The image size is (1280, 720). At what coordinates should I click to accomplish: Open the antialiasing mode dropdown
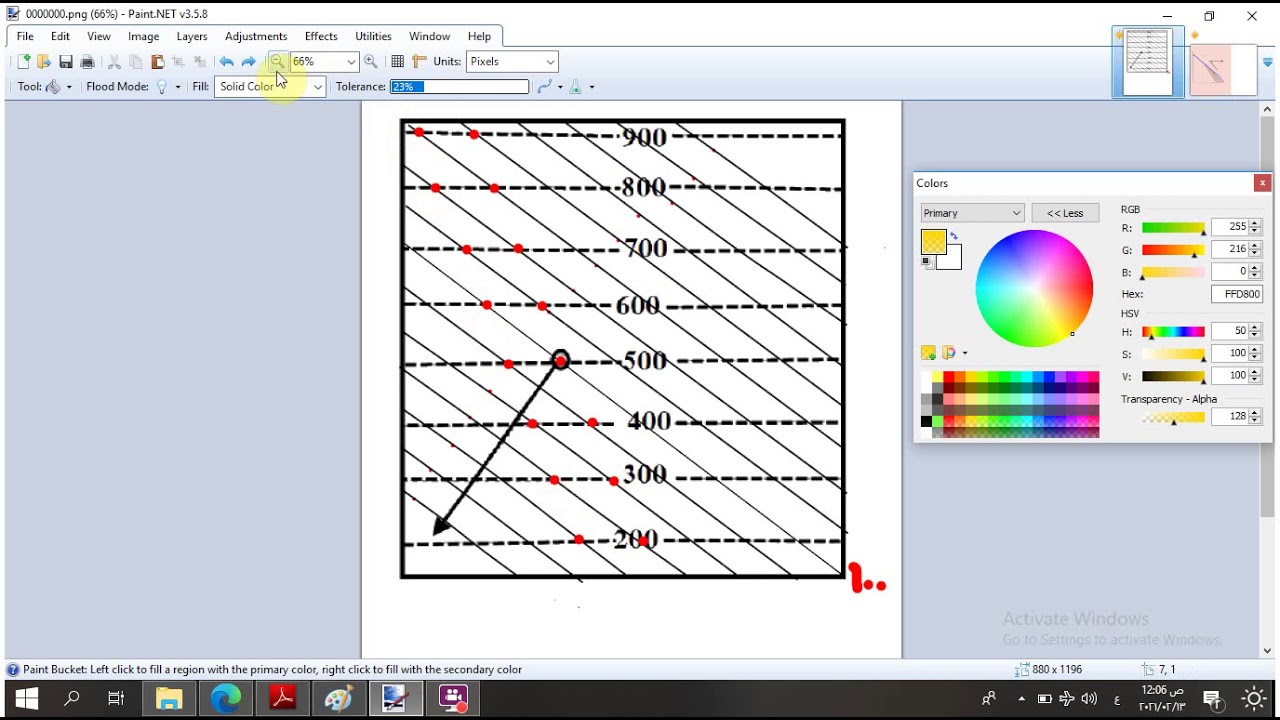pos(550,87)
